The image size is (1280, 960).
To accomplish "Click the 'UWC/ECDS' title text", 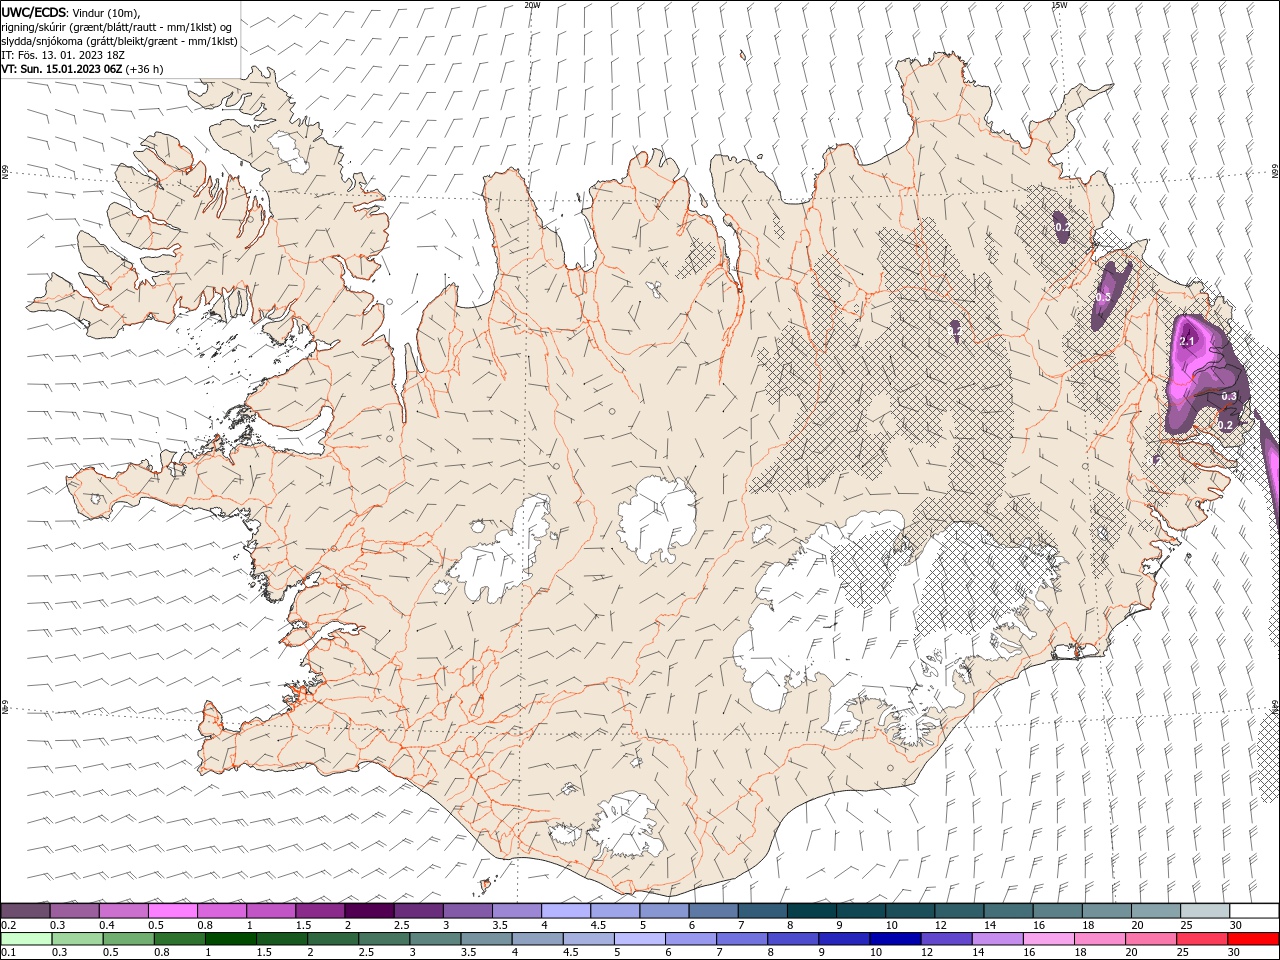I will pos(34,12).
